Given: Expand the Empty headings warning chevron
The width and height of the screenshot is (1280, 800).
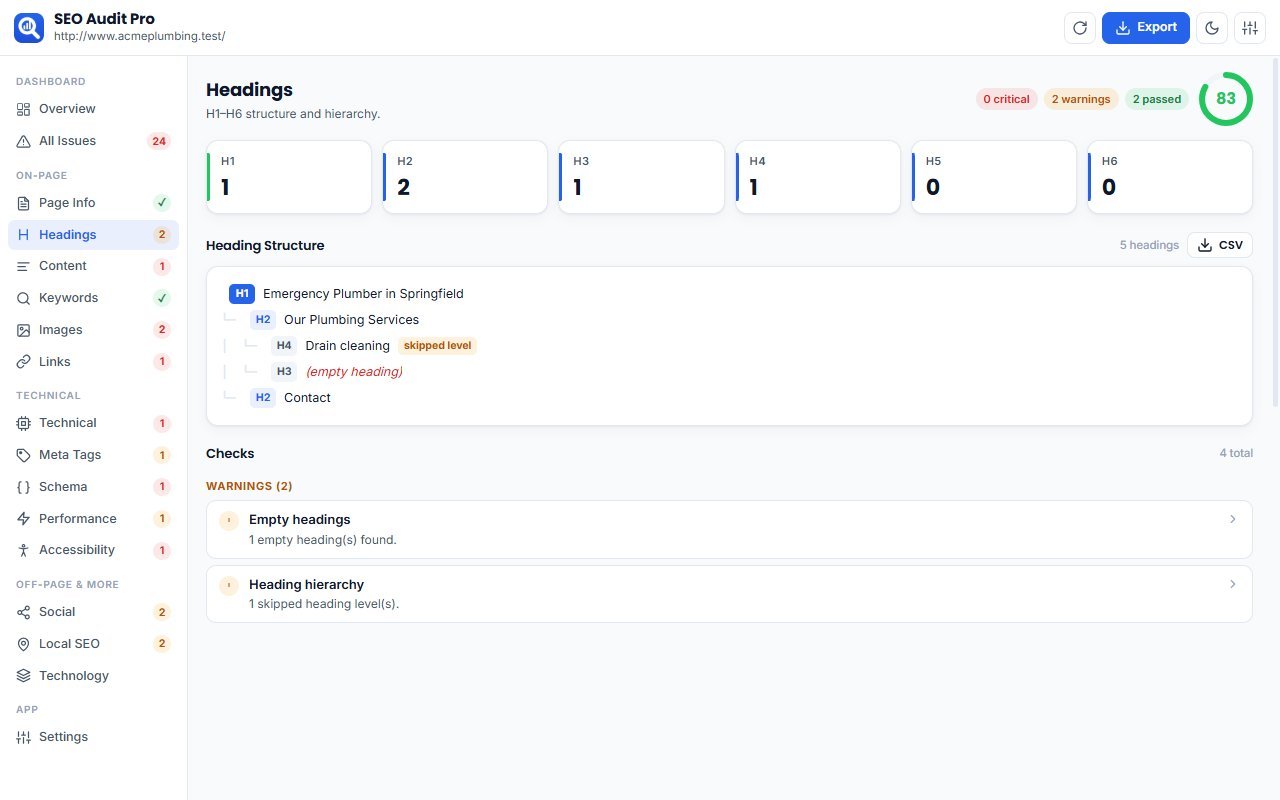Looking at the screenshot, I should pos(1232,519).
